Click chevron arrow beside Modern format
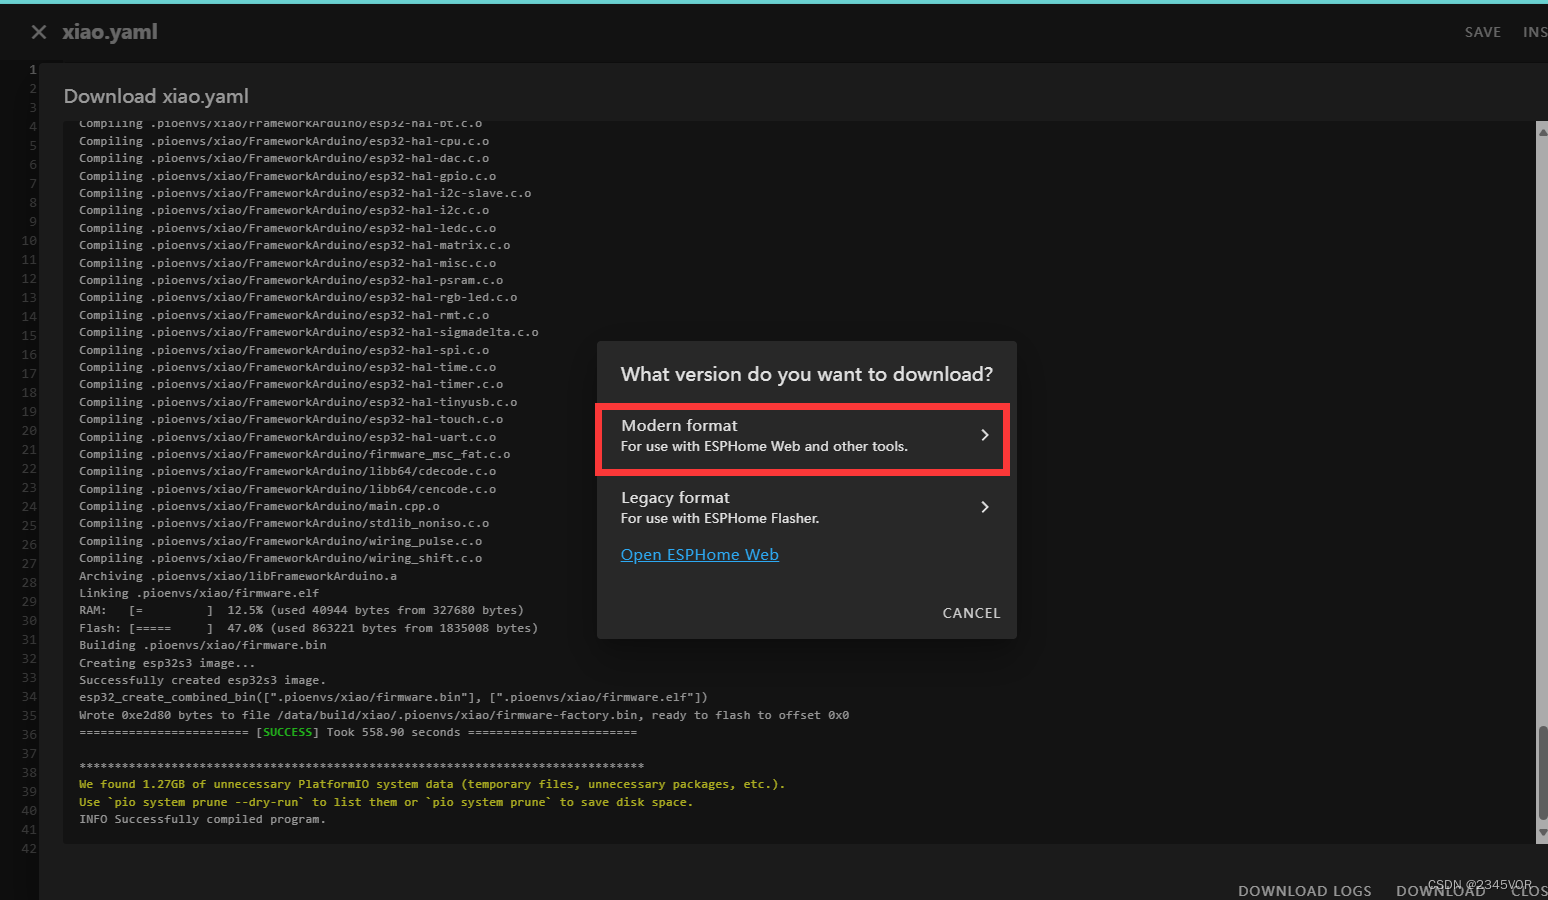Screen dimensions: 1548x900 [985, 435]
